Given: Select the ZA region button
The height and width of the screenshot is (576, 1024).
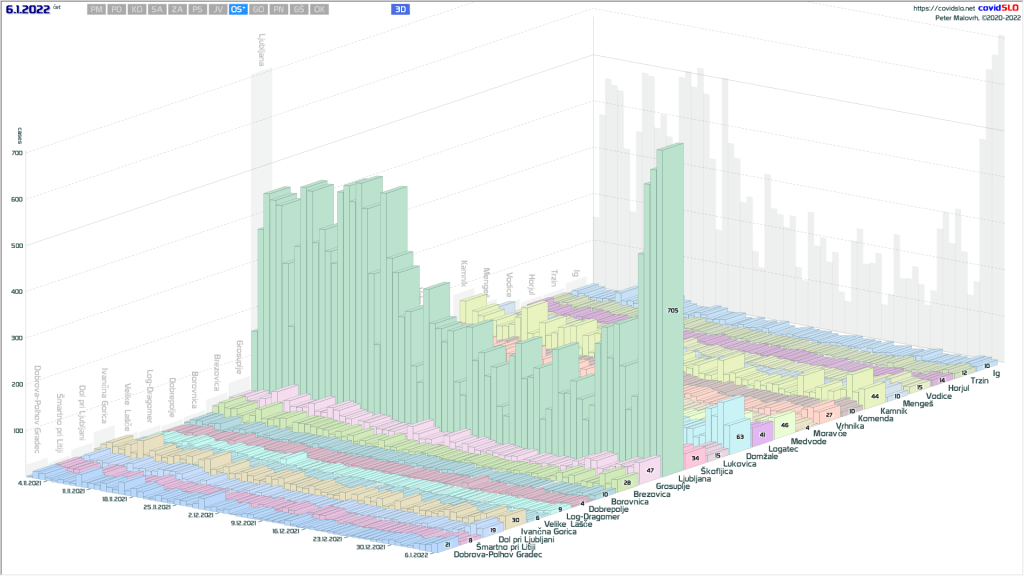Looking at the screenshot, I should [x=177, y=9].
